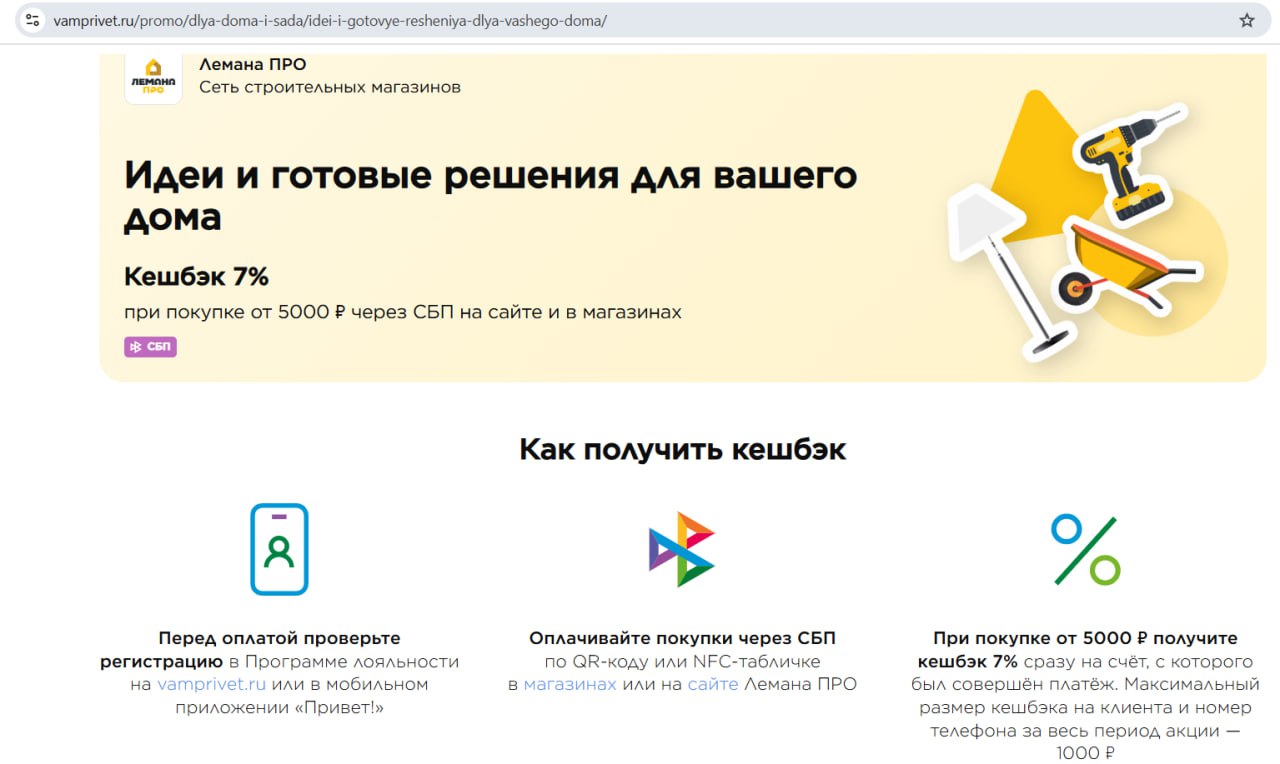The height and width of the screenshot is (764, 1280).
Task: Open the "магазинах" link
Action: (x=570, y=685)
